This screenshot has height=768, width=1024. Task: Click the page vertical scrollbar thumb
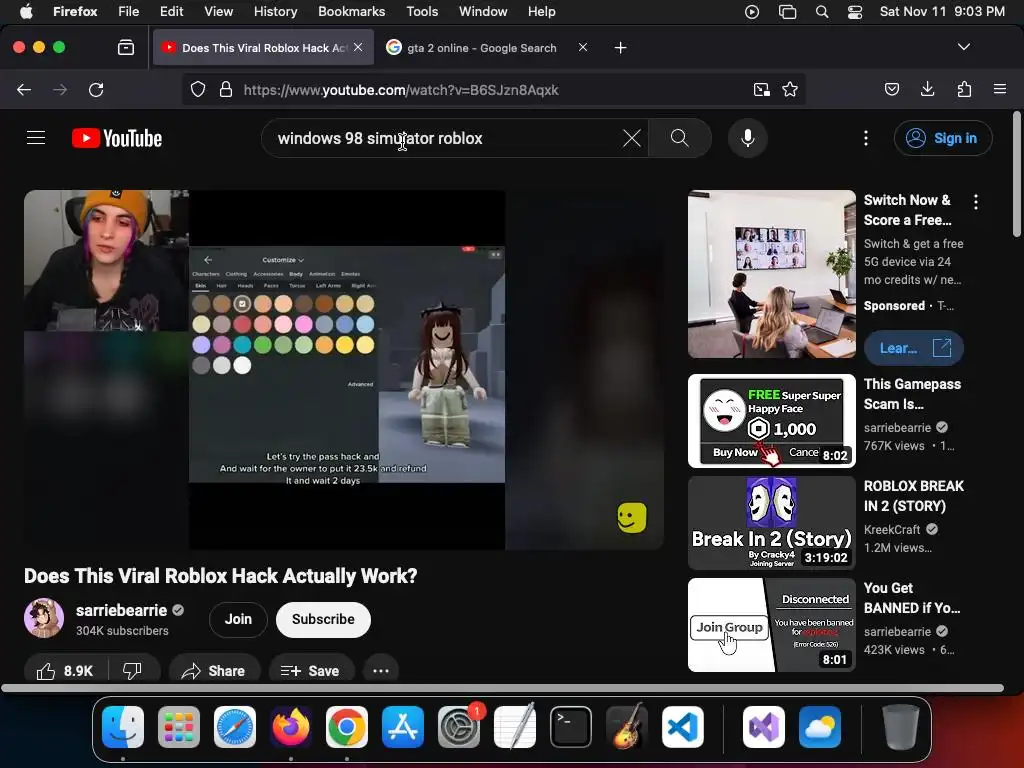click(x=1017, y=174)
